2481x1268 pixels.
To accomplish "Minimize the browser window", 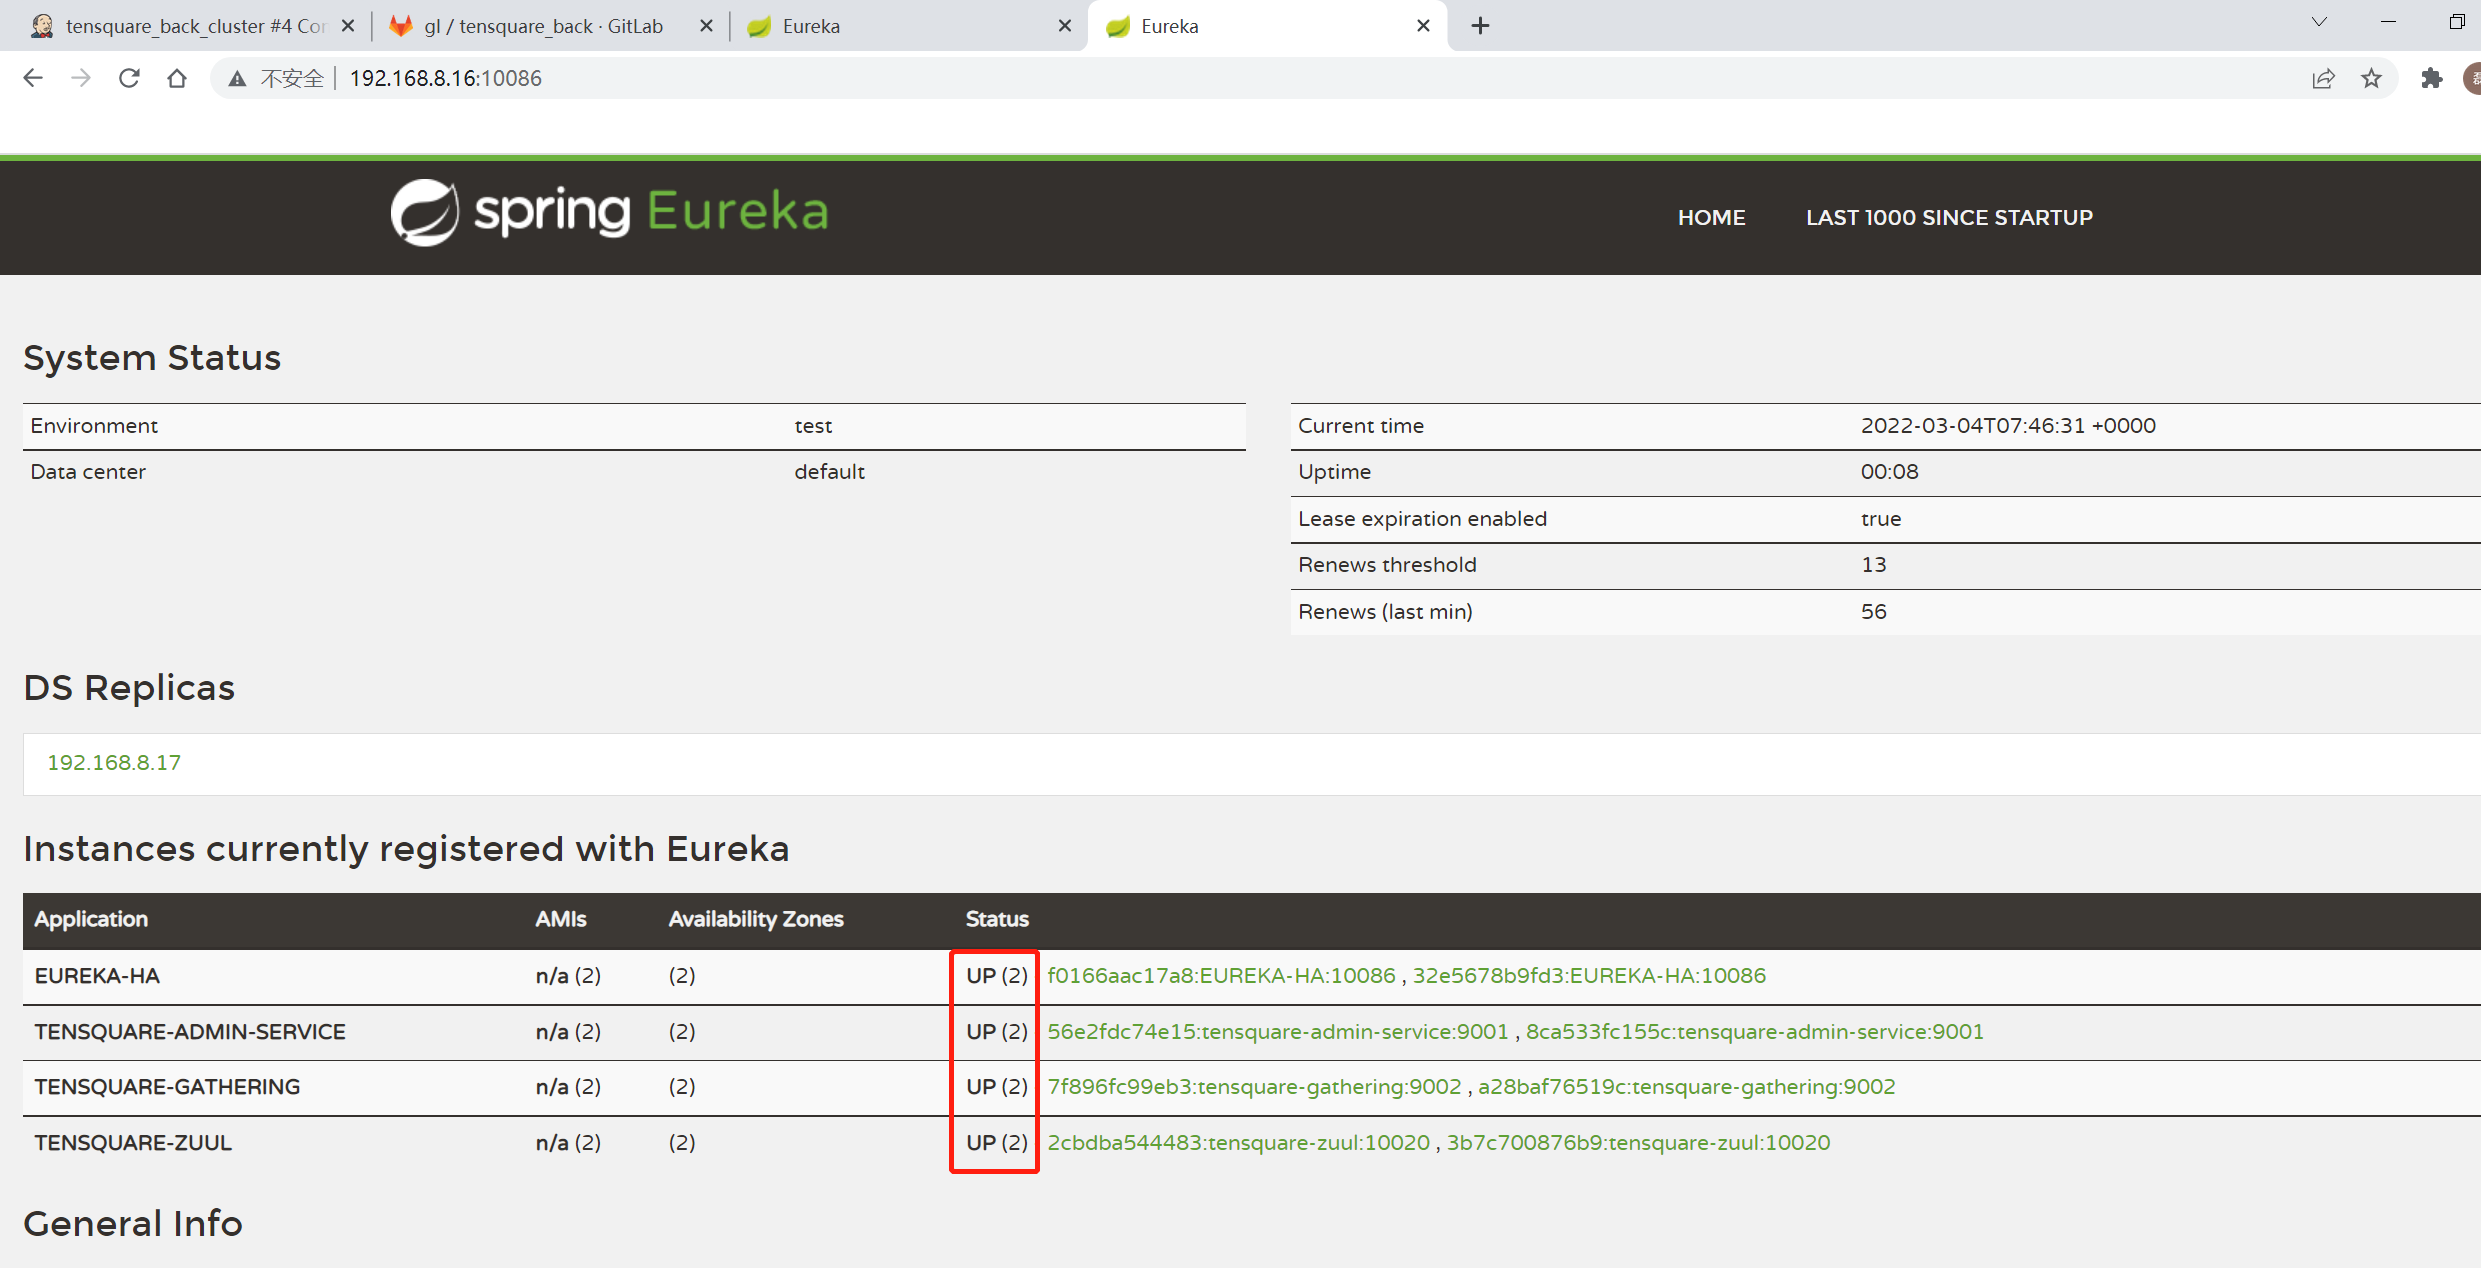I will 2388,22.
